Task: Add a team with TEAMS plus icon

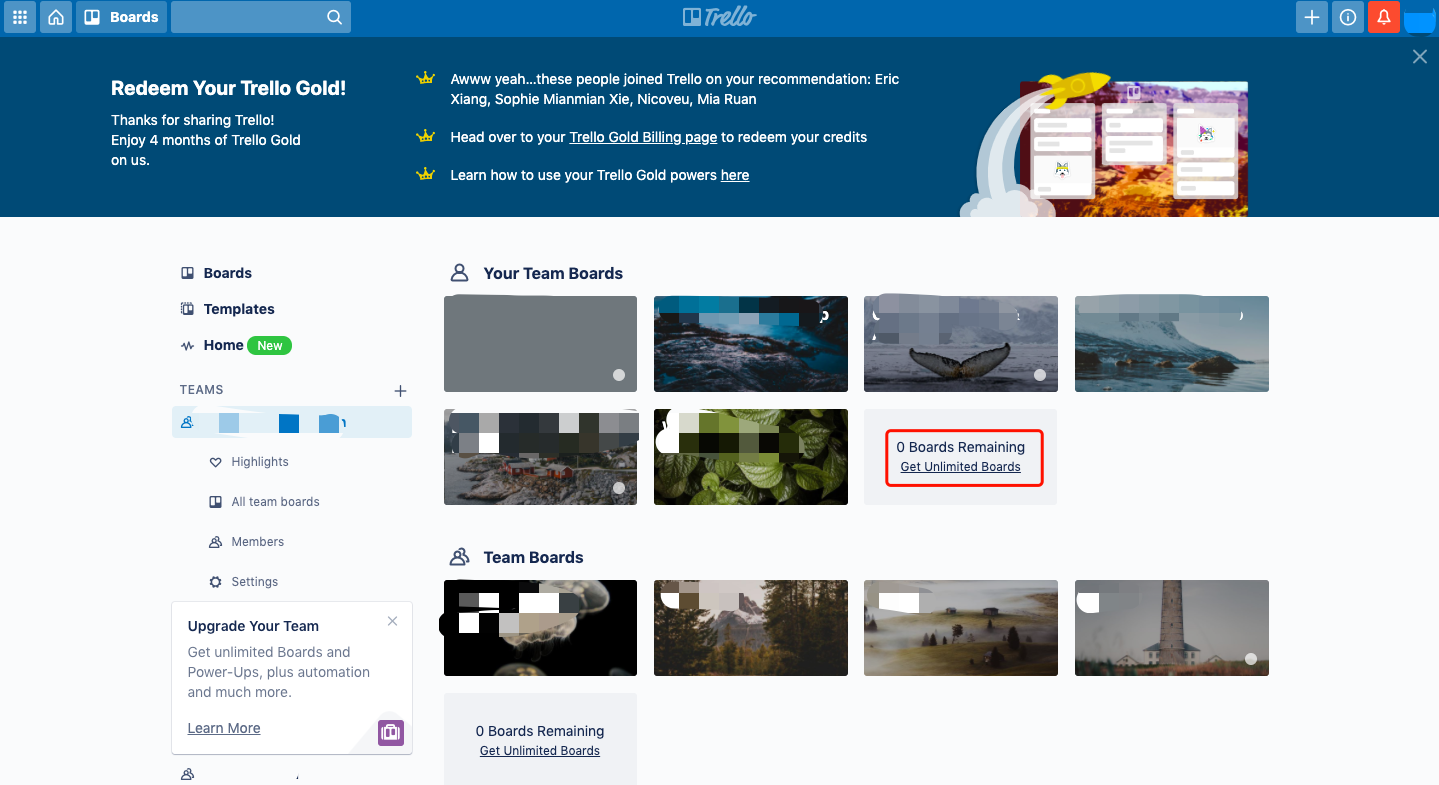Action: 400,391
